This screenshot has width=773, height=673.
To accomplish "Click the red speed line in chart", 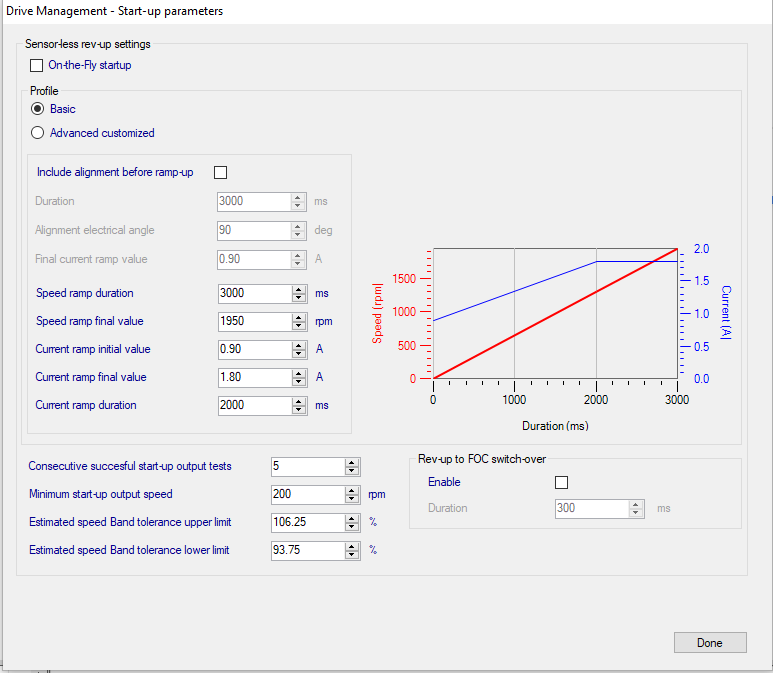I will 555,314.
